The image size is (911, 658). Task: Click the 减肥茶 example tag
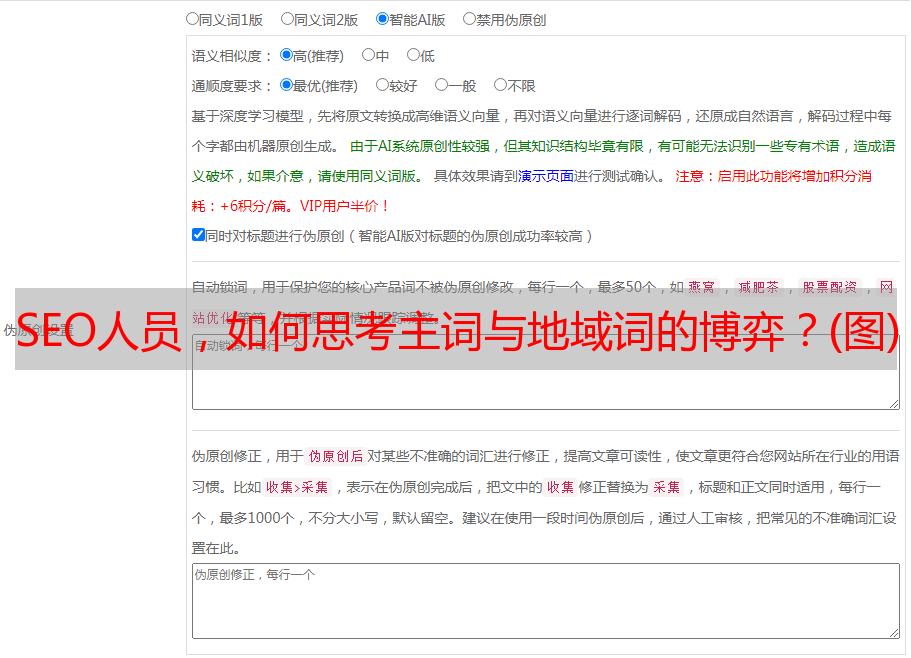758,287
